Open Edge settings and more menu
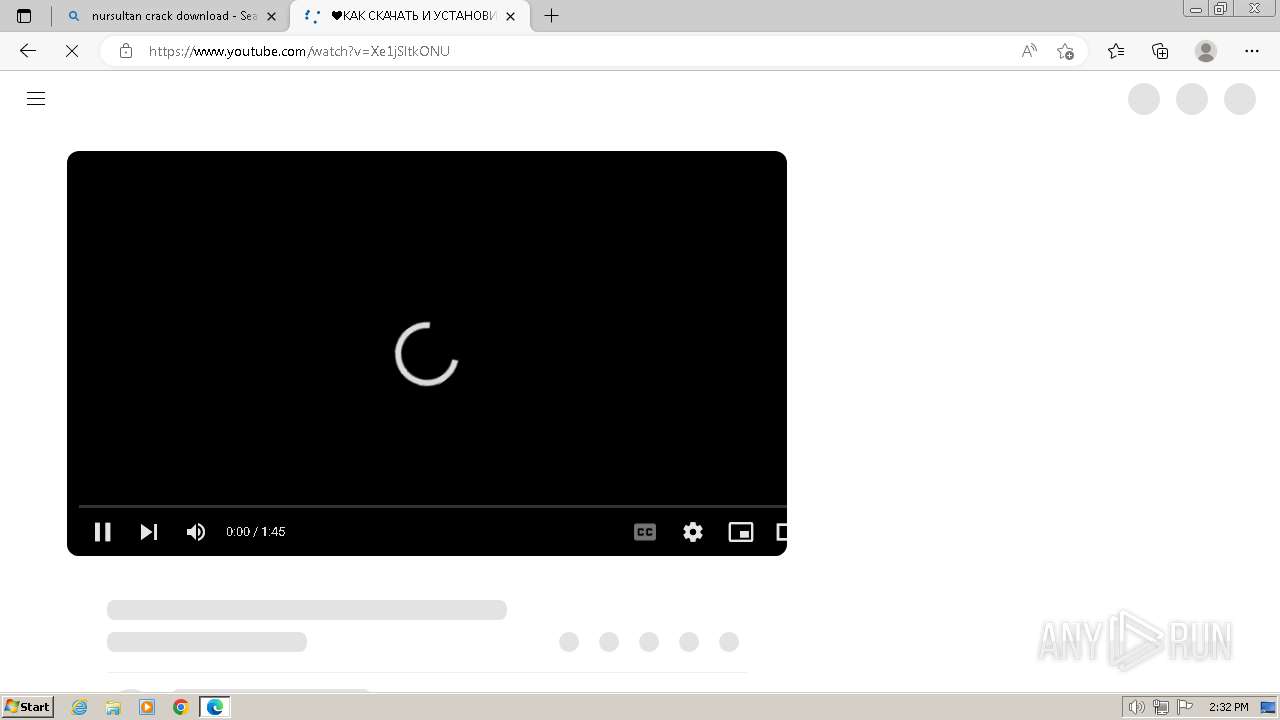Image resolution: width=1280 pixels, height=720 pixels. (x=1252, y=51)
